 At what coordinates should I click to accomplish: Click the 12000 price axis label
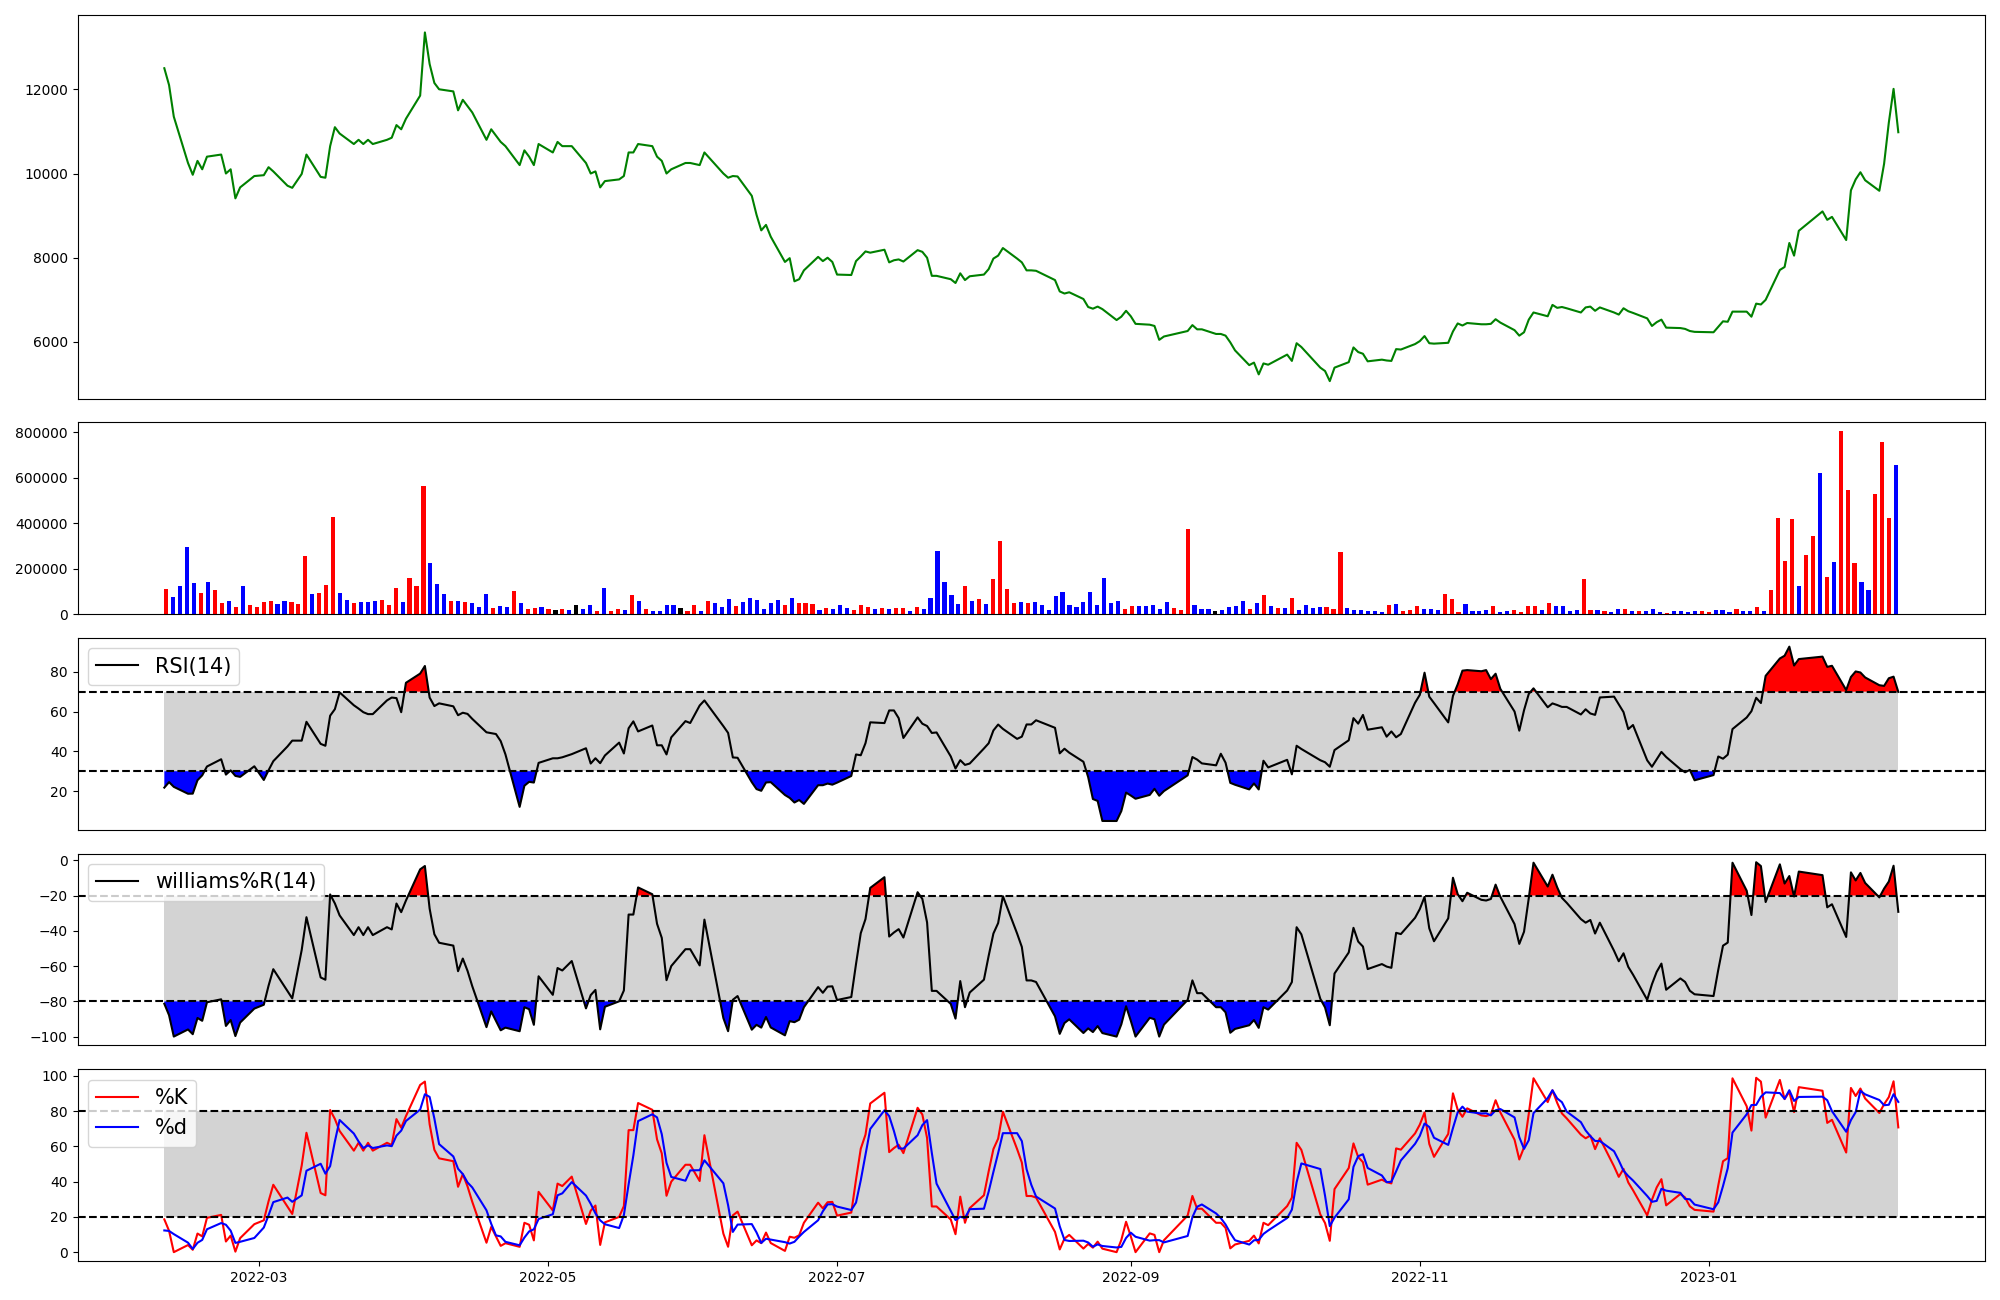point(46,90)
